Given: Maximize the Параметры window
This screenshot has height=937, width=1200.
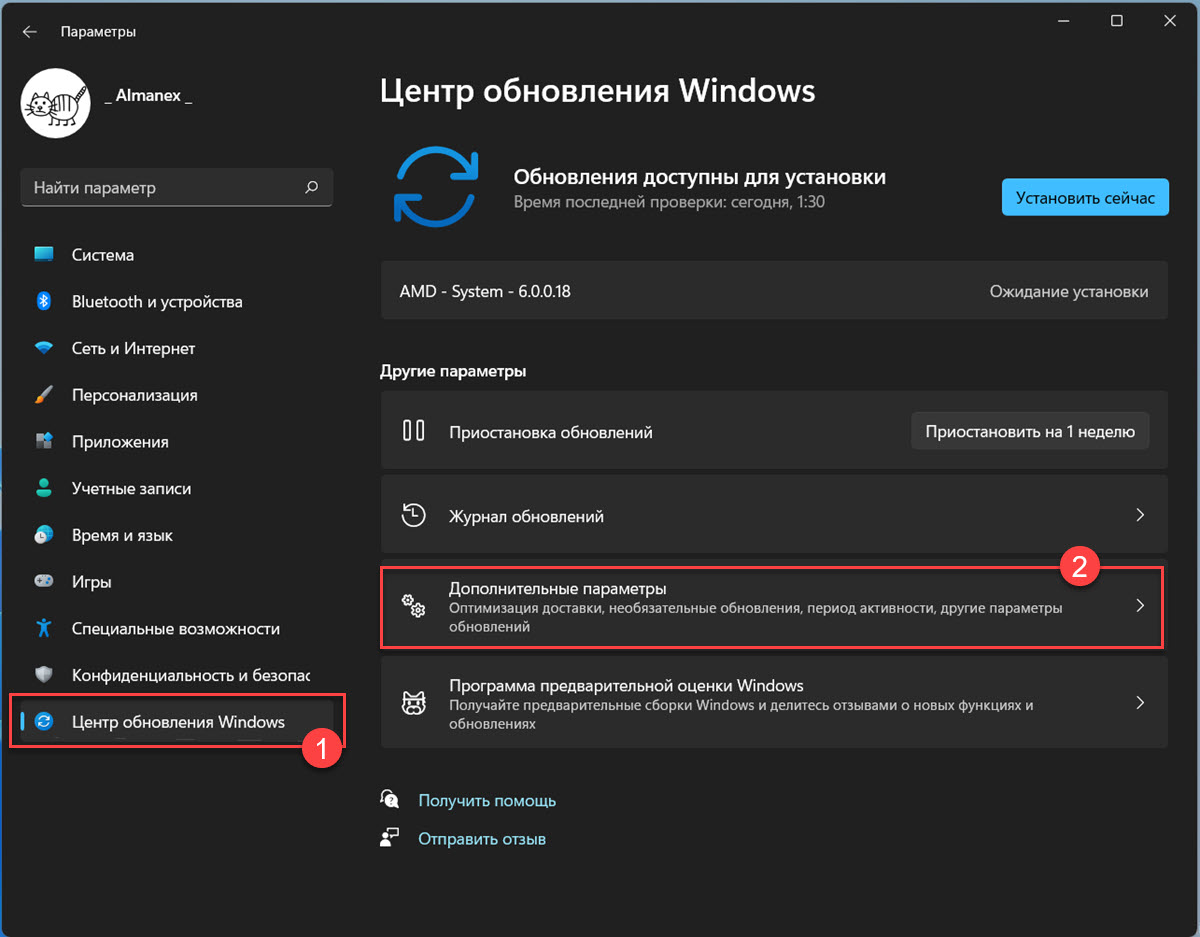Looking at the screenshot, I should [x=1117, y=21].
